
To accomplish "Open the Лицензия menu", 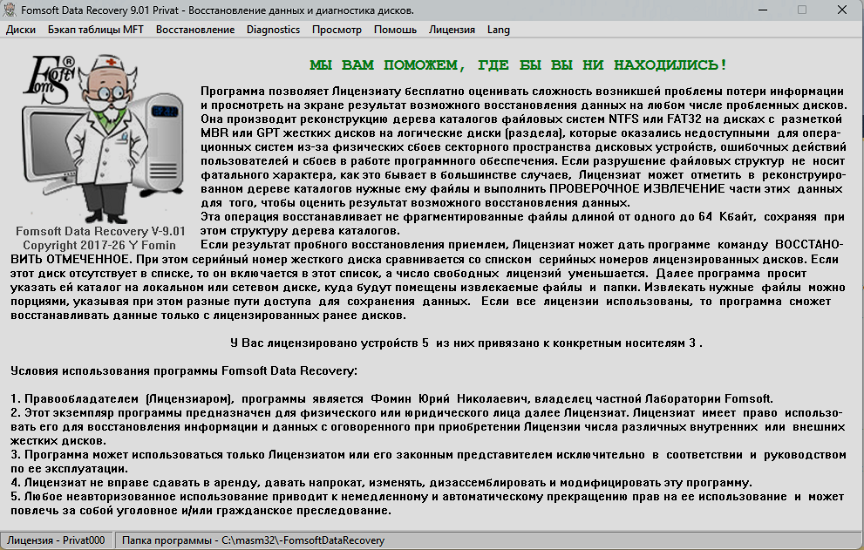I will 452,30.
